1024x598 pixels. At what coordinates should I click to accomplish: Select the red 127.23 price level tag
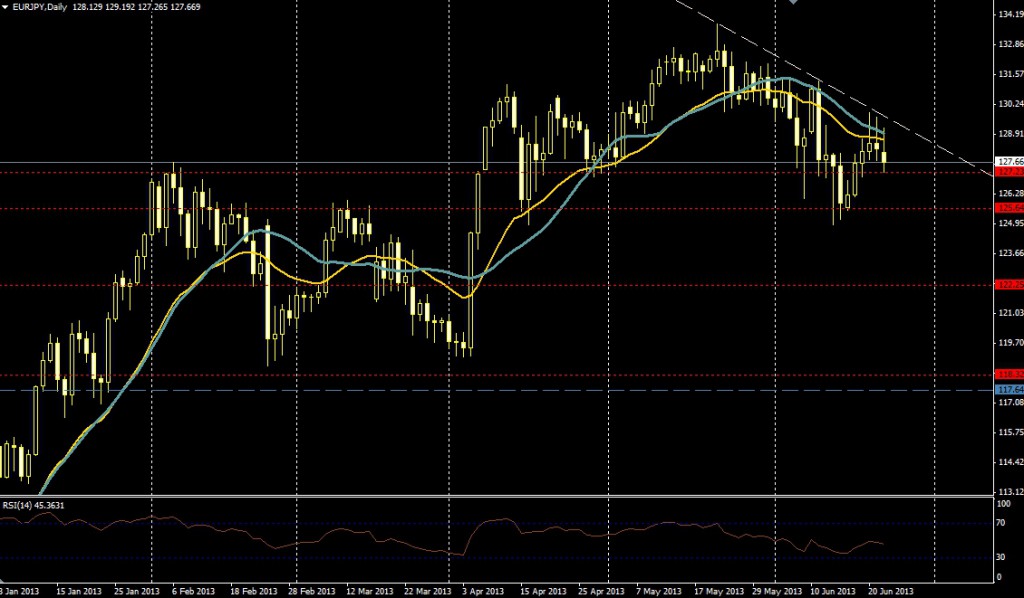[x=1009, y=172]
